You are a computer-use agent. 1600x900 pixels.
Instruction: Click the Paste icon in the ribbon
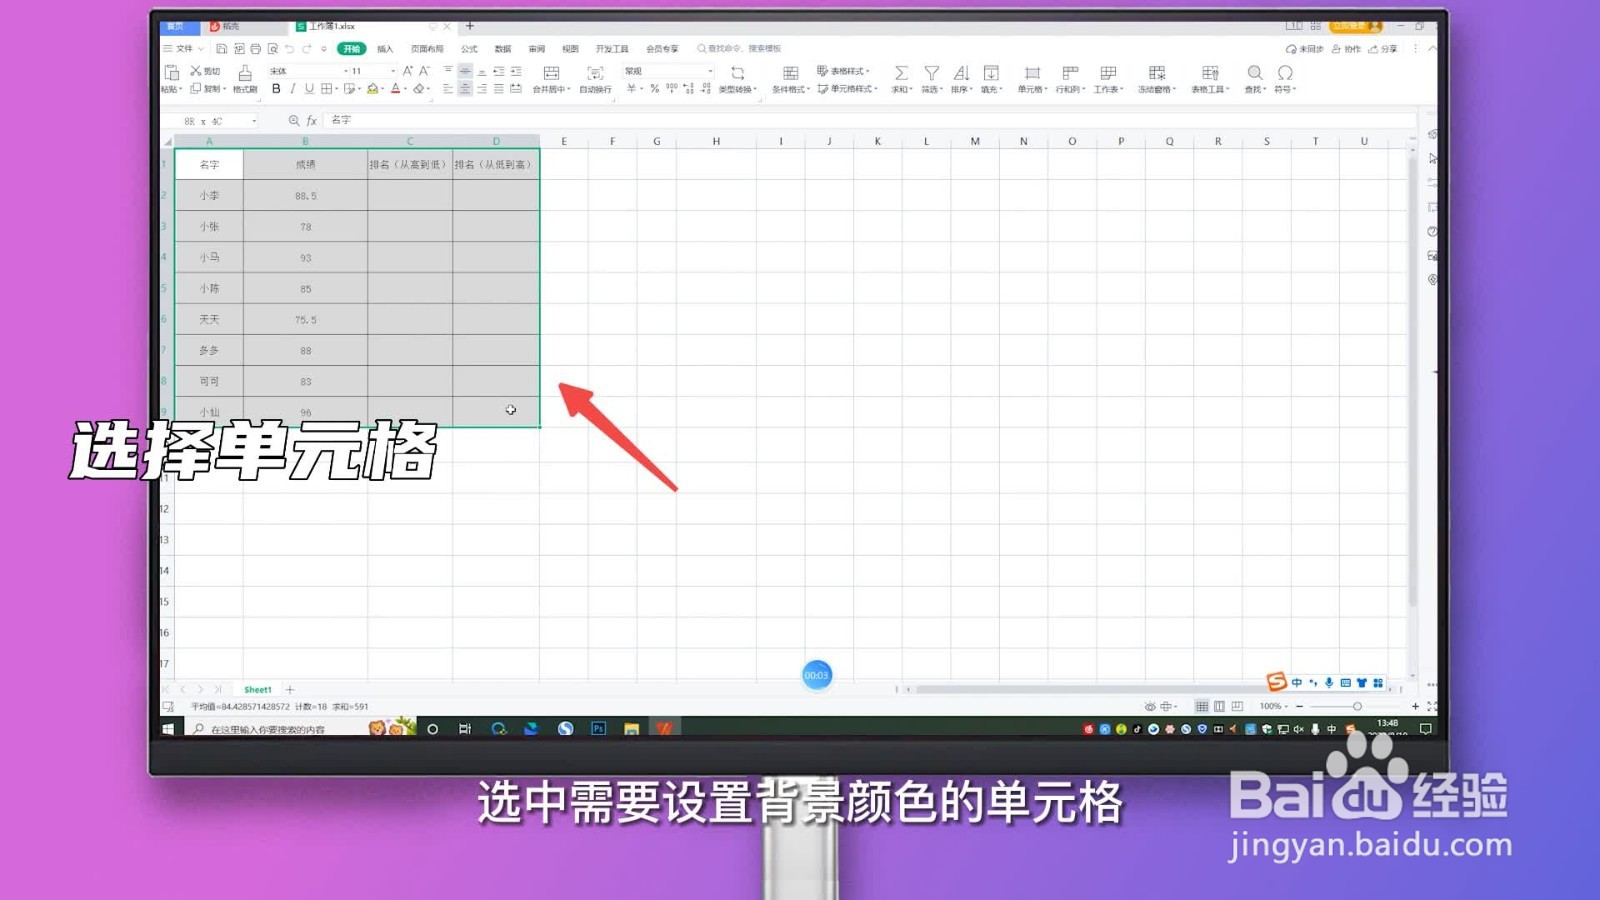(x=171, y=73)
